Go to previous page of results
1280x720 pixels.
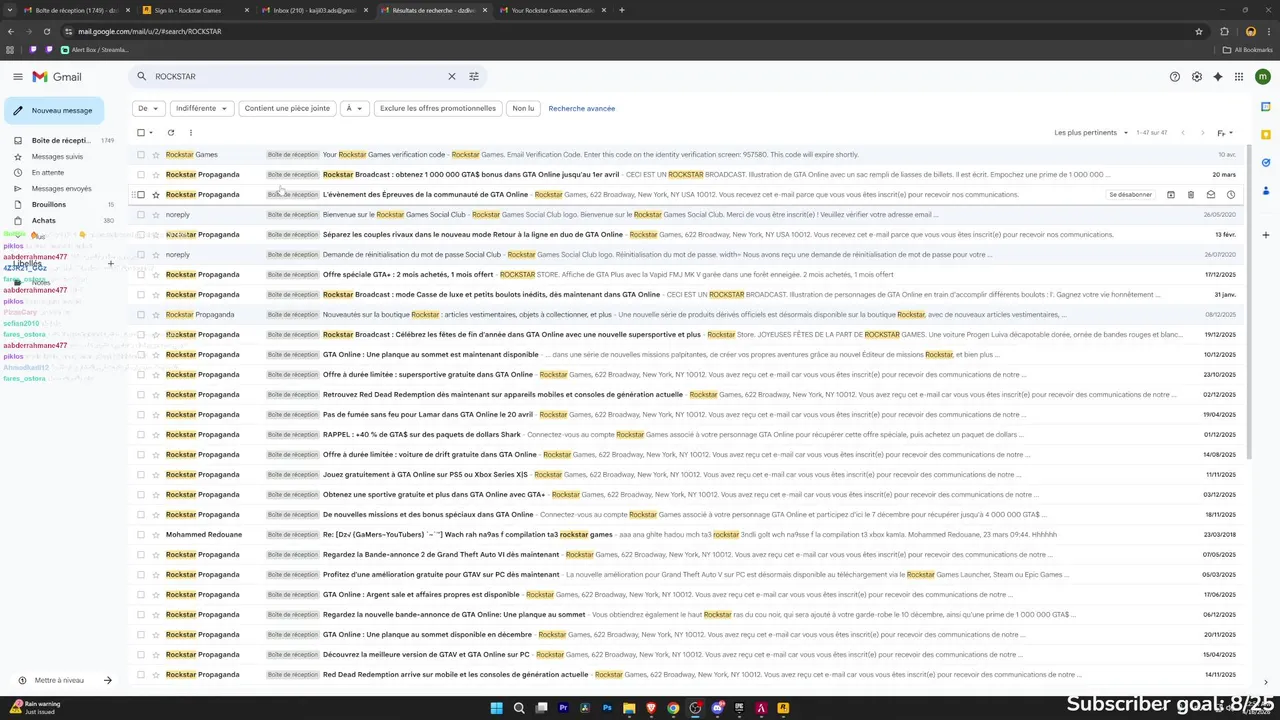(1183, 133)
